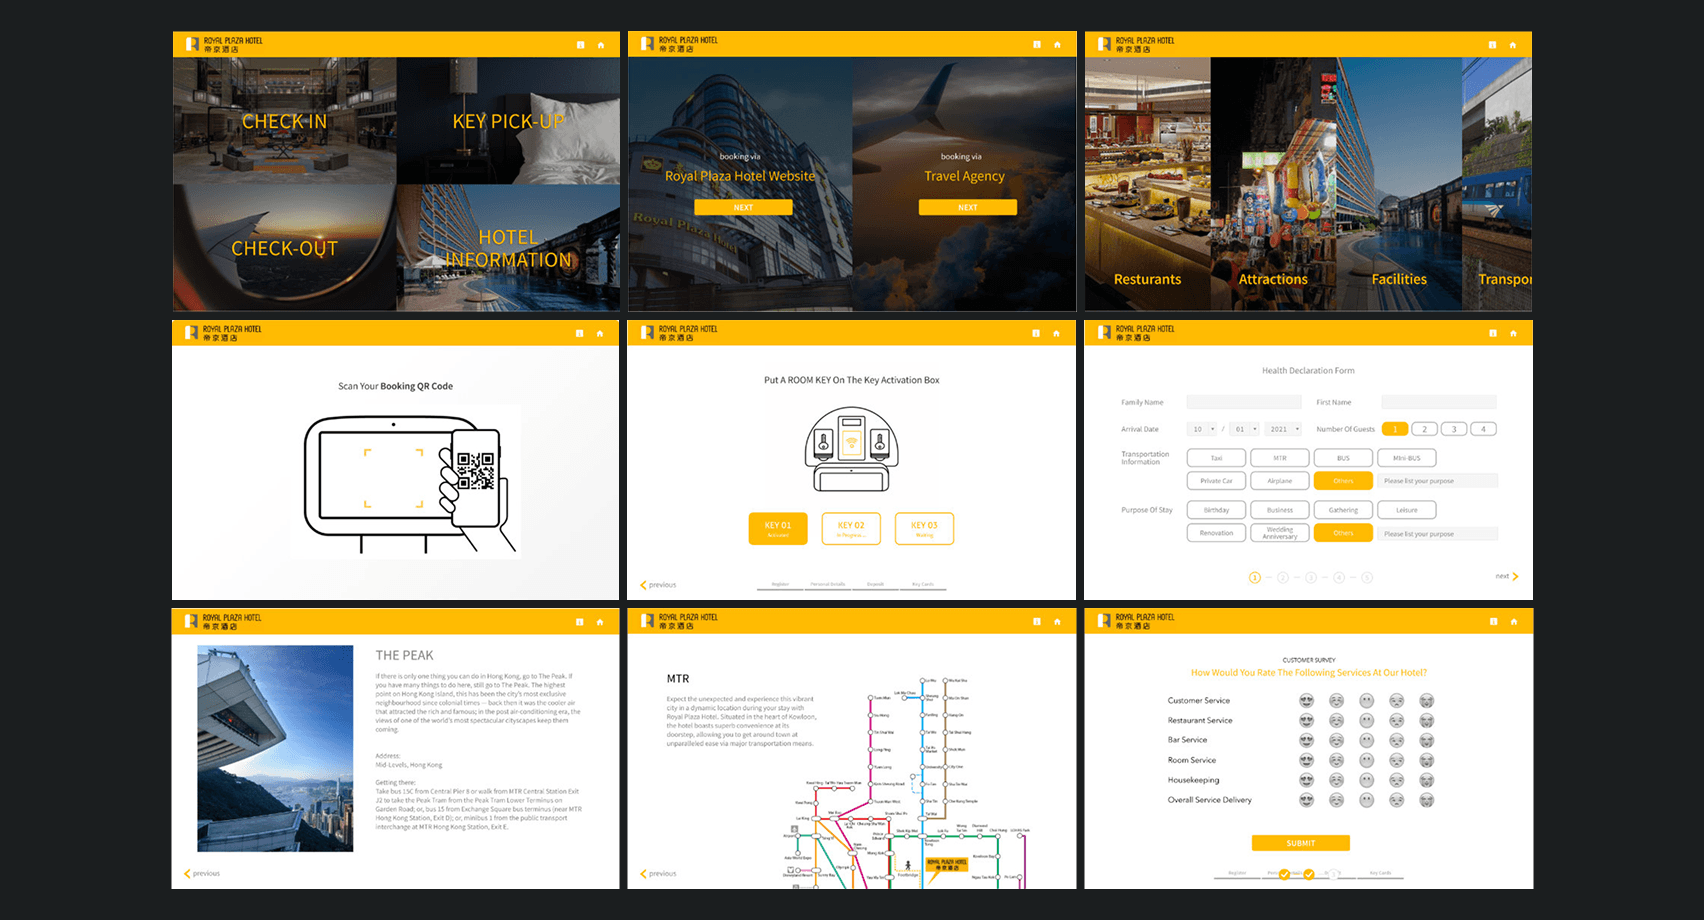Click NEXT under Royal Plaza Hotel Website
Image resolution: width=1704 pixels, height=920 pixels.
(743, 207)
